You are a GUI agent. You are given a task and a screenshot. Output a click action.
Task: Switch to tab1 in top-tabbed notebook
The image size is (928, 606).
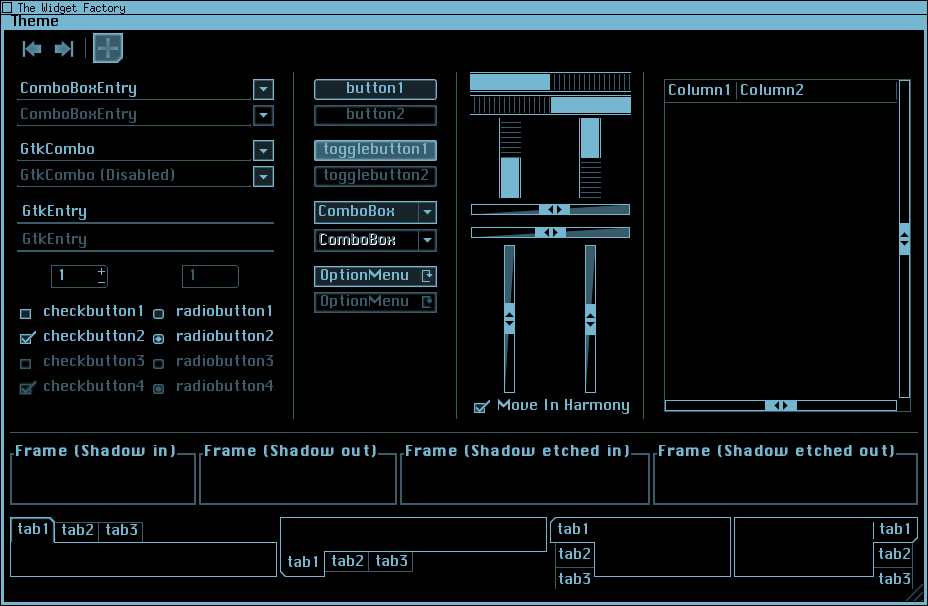[33, 529]
